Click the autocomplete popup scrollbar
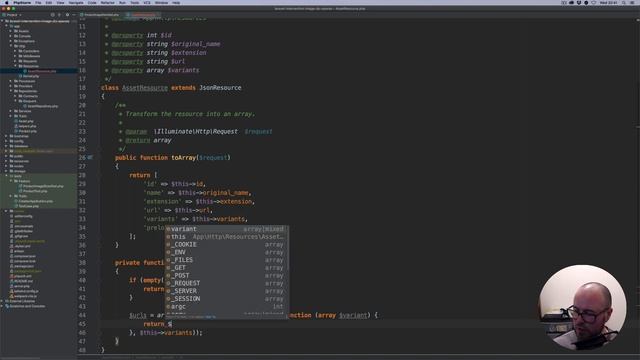The height and width of the screenshot is (360, 640). 288,248
